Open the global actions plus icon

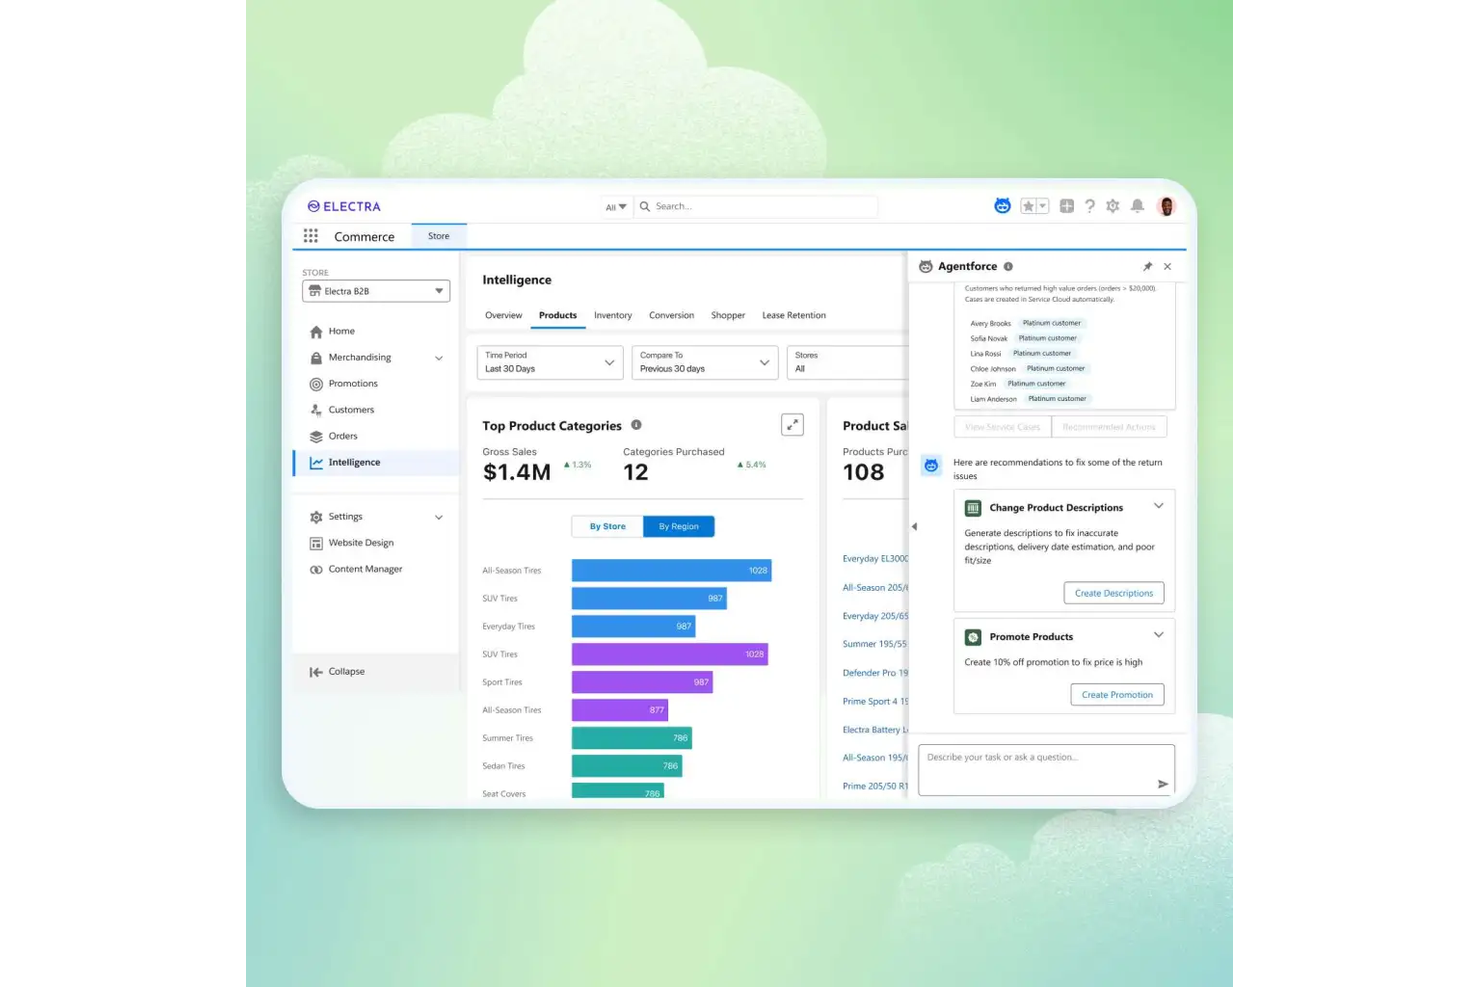[x=1067, y=206]
